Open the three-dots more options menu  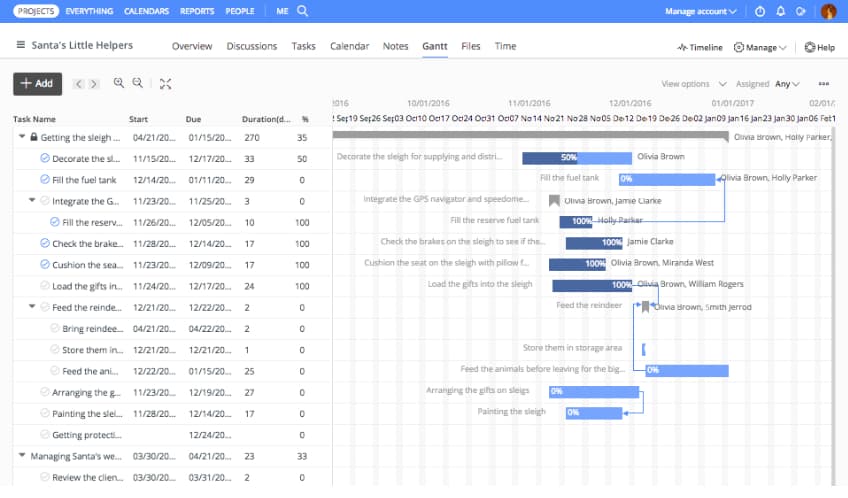pos(823,84)
